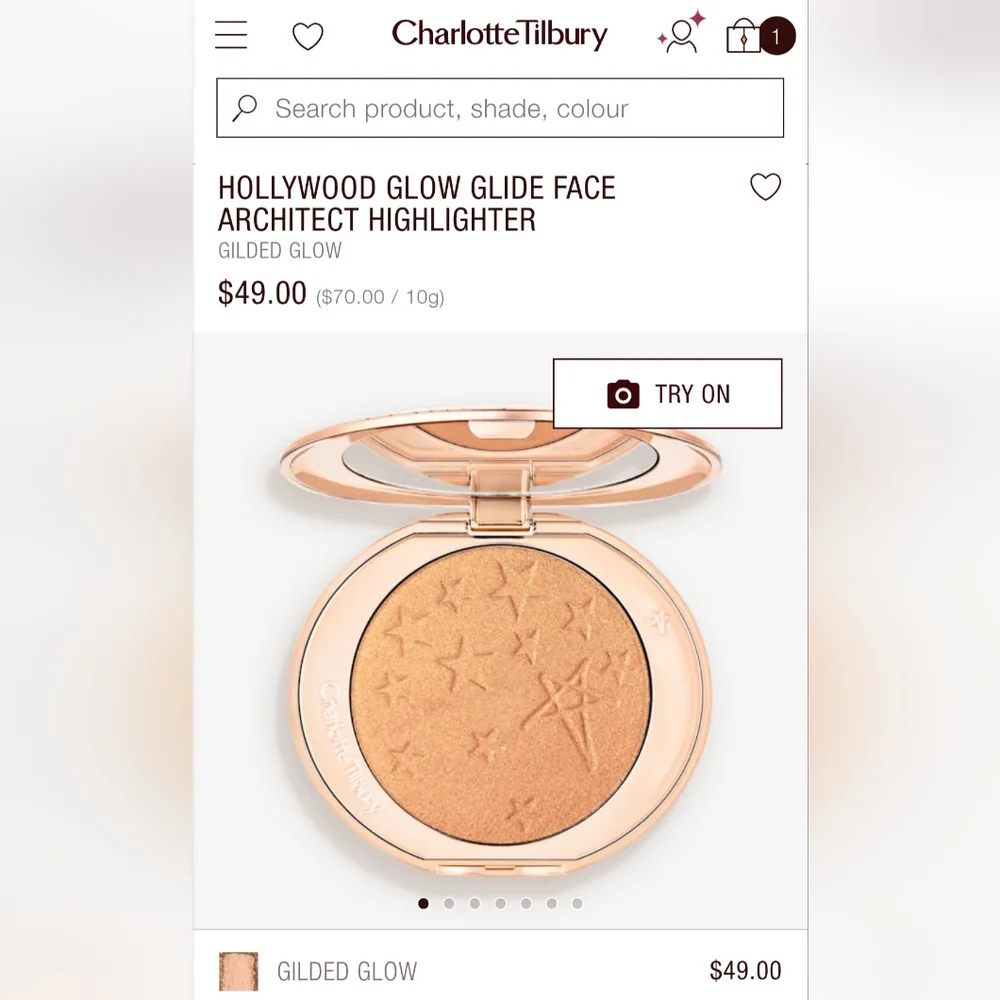This screenshot has height=1000, width=1000.
Task: Select the first image carousel dot
Action: (423, 903)
